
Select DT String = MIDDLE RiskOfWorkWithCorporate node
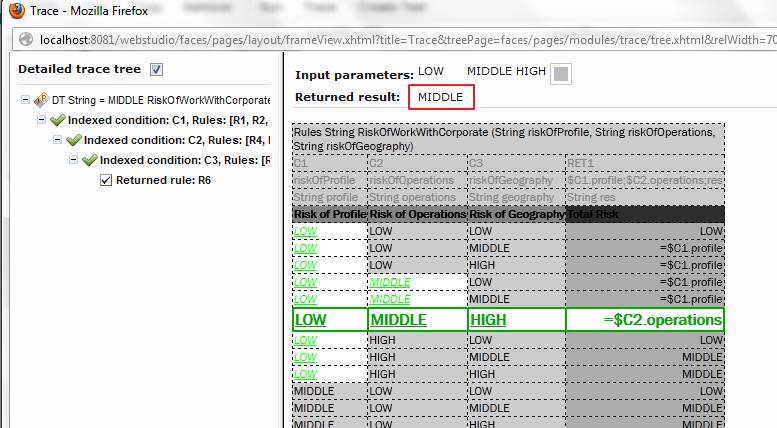tap(161, 100)
